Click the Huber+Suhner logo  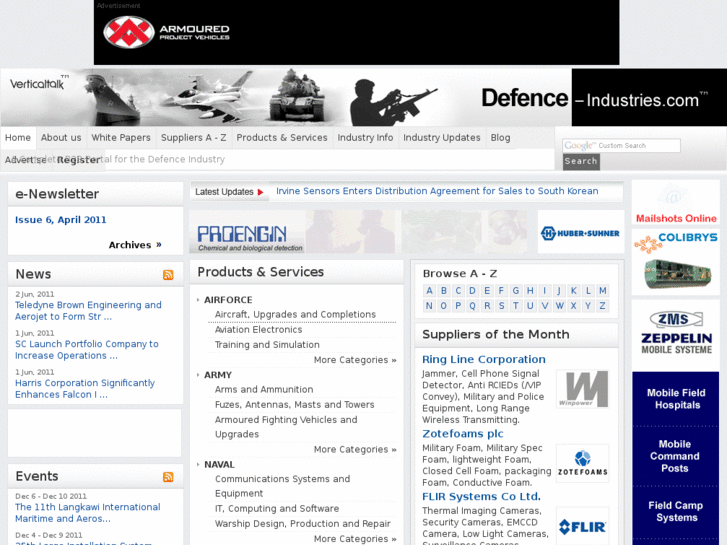tap(580, 233)
